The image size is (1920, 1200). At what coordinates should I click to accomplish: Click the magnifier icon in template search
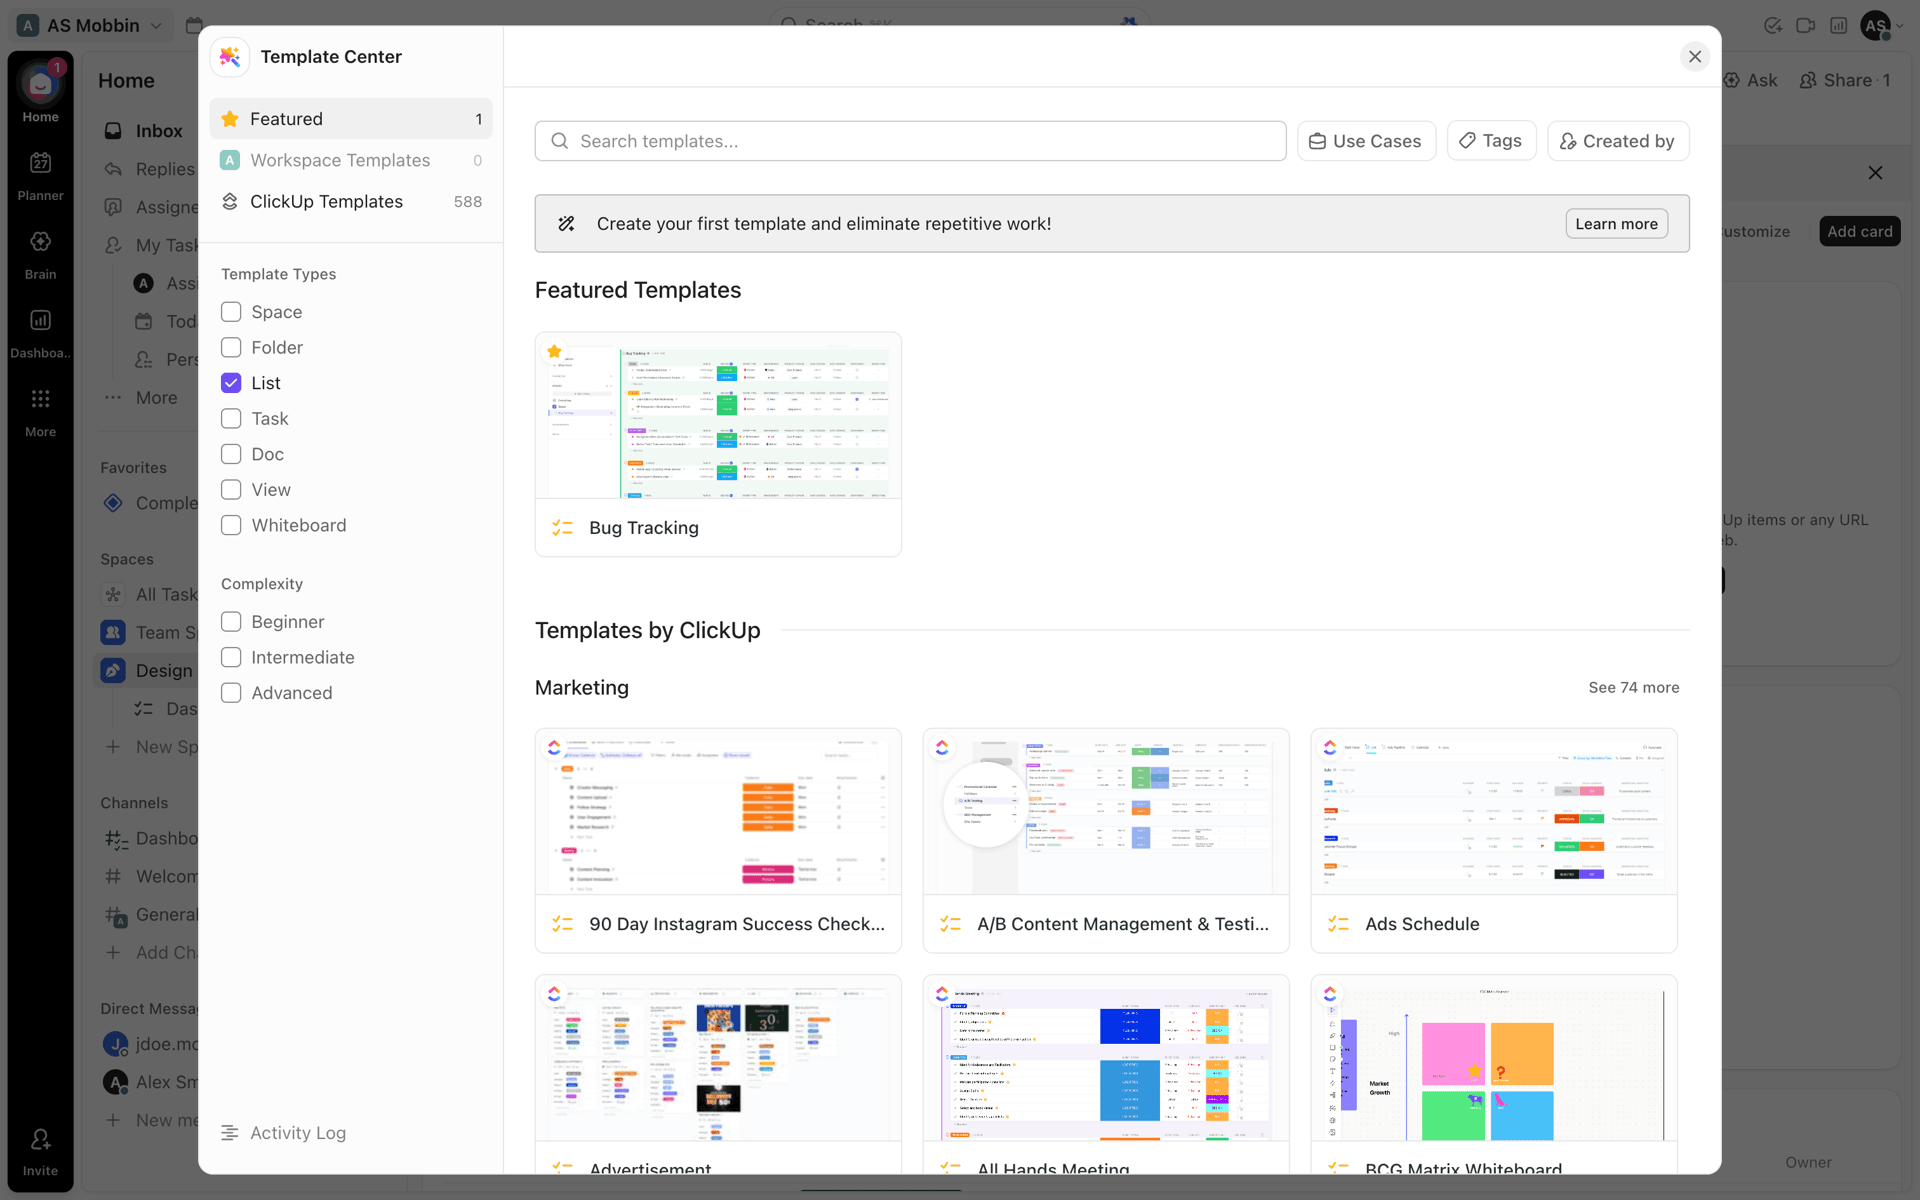(560, 141)
